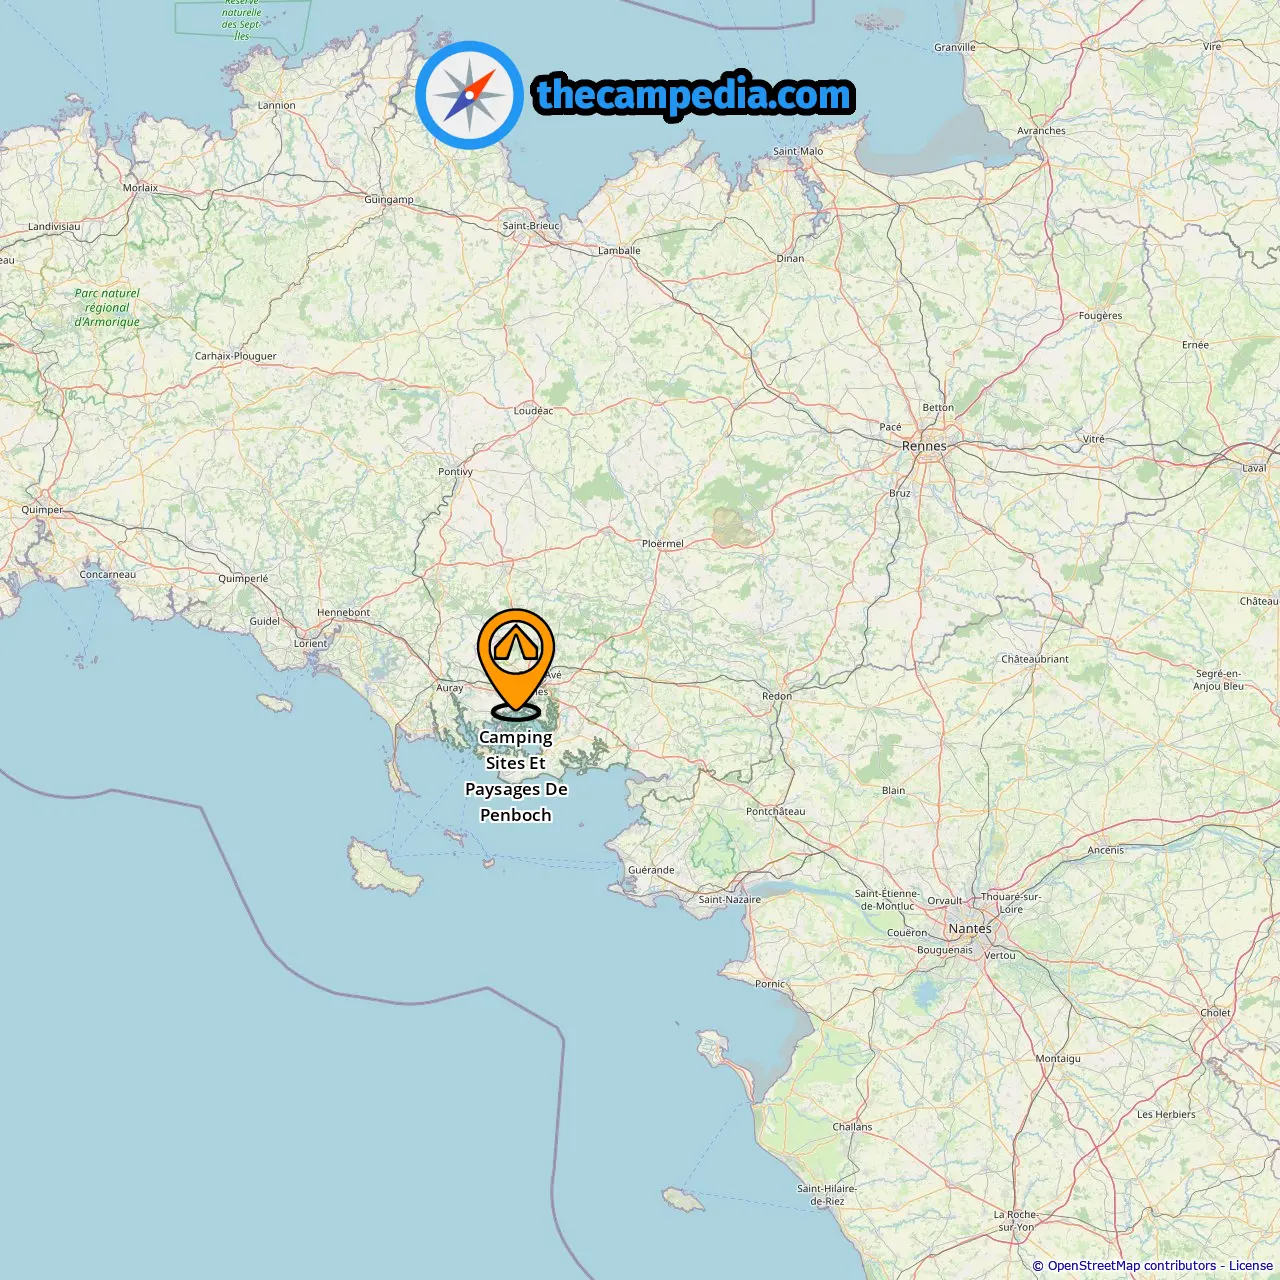Click the Rennes city label
1280x1280 pixels.
click(x=924, y=446)
